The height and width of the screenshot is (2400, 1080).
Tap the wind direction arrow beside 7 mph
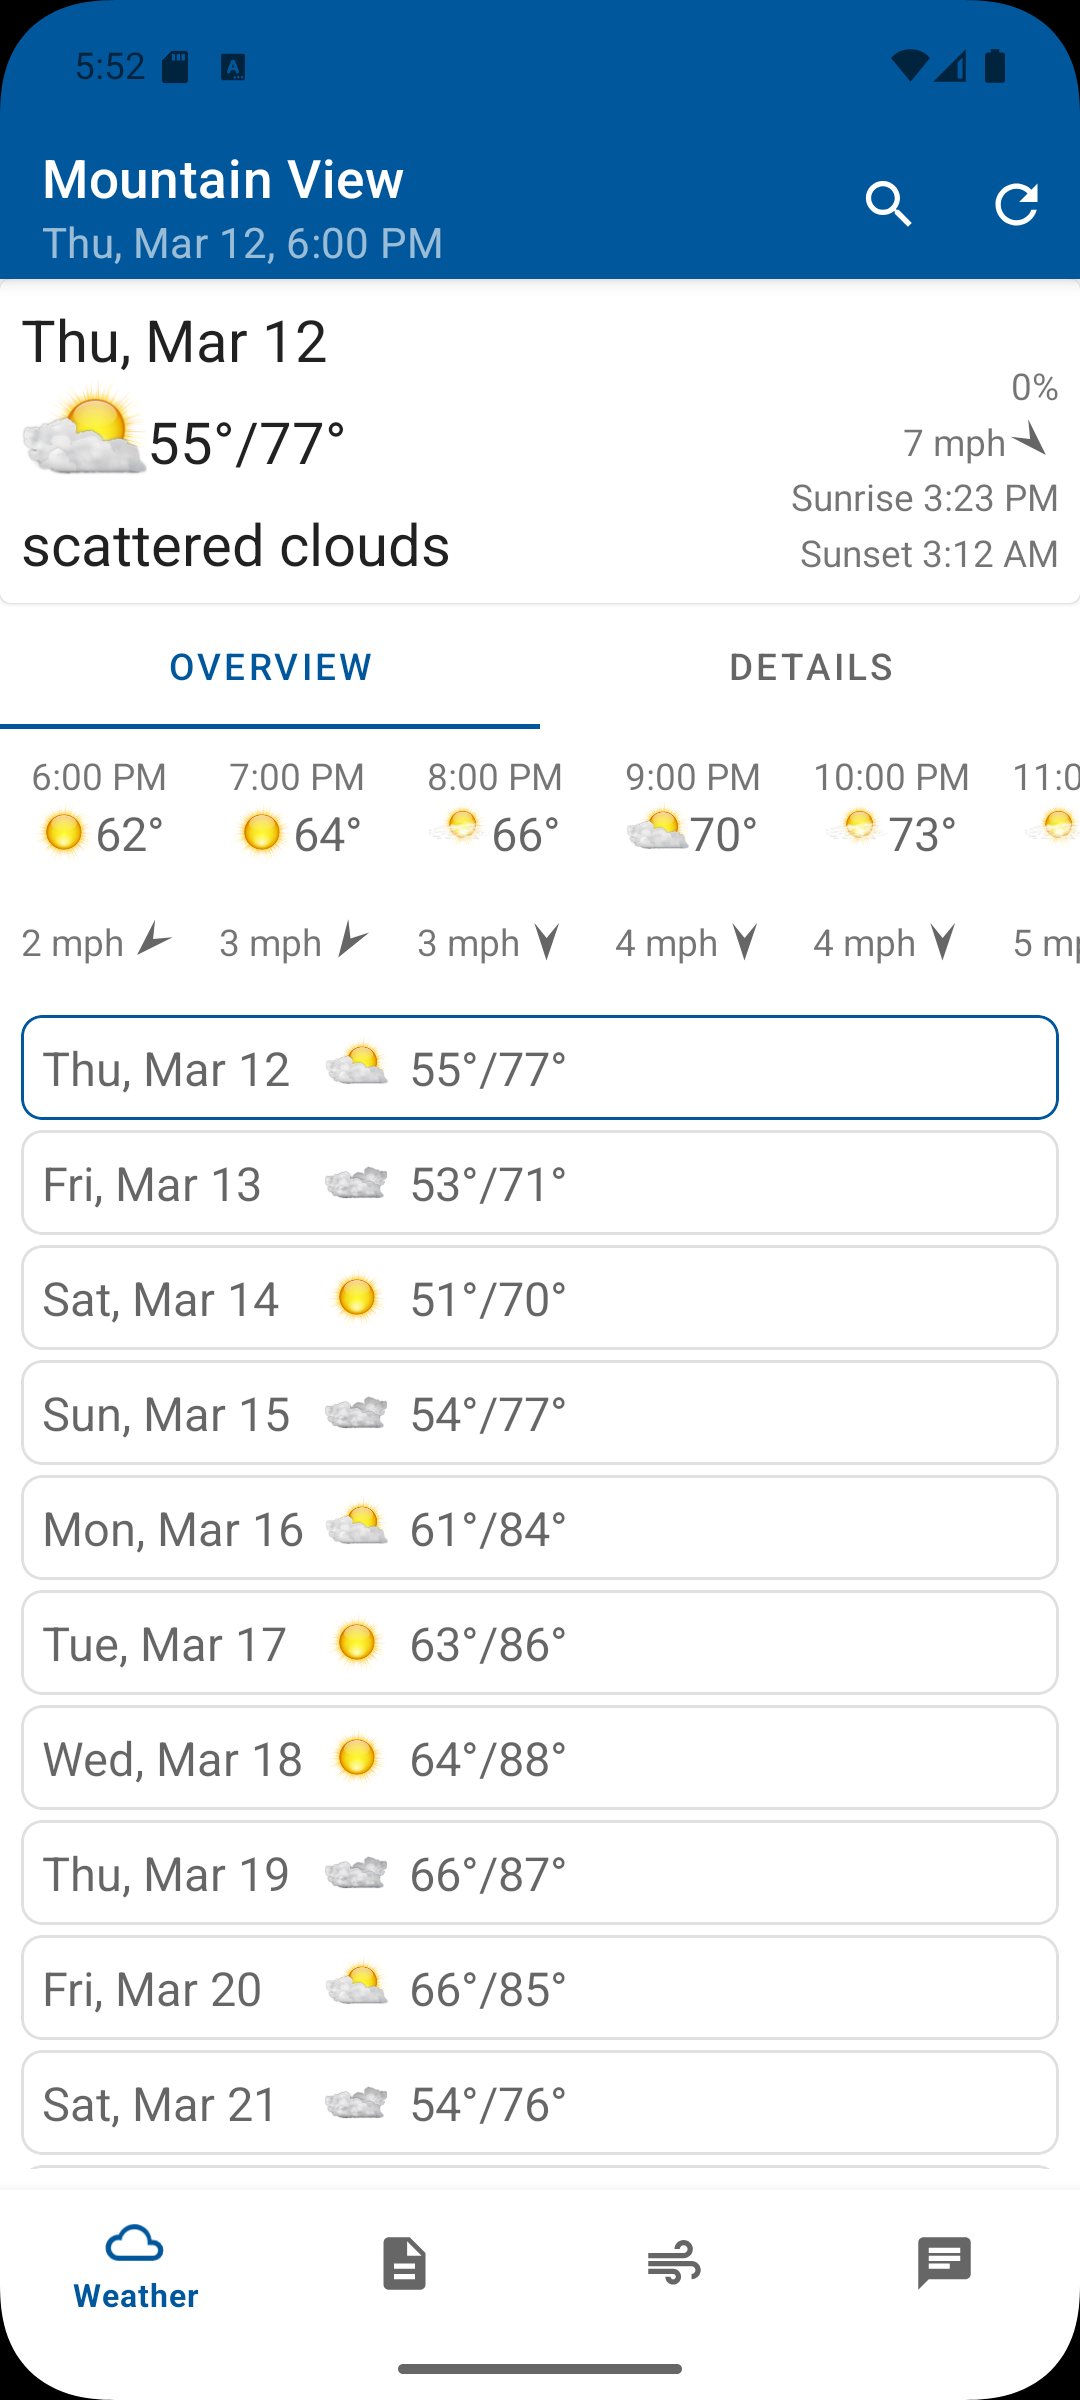pos(1031,440)
